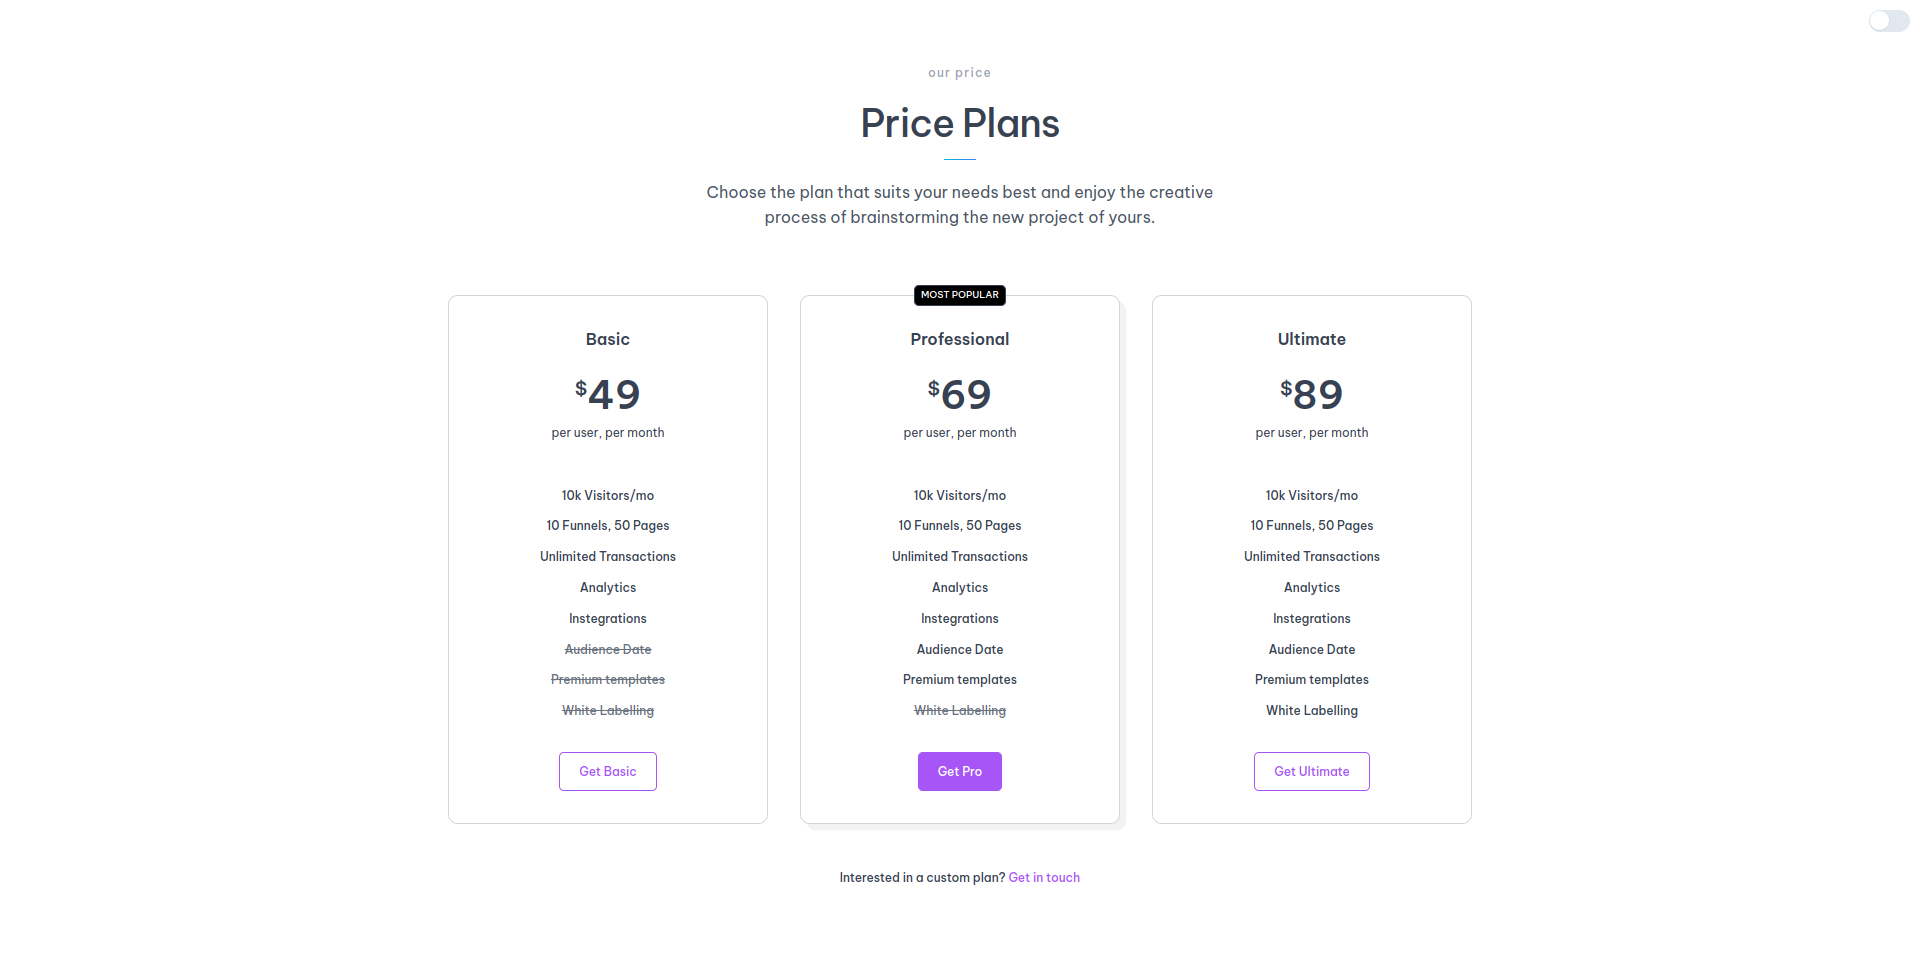1920x980 pixels.
Task: Toggle the switch in the top-right corner
Action: (1888, 21)
